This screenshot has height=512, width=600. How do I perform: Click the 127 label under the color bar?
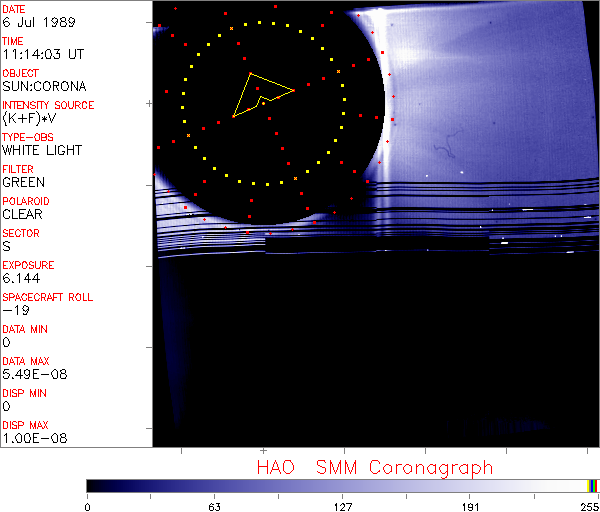[x=342, y=505]
